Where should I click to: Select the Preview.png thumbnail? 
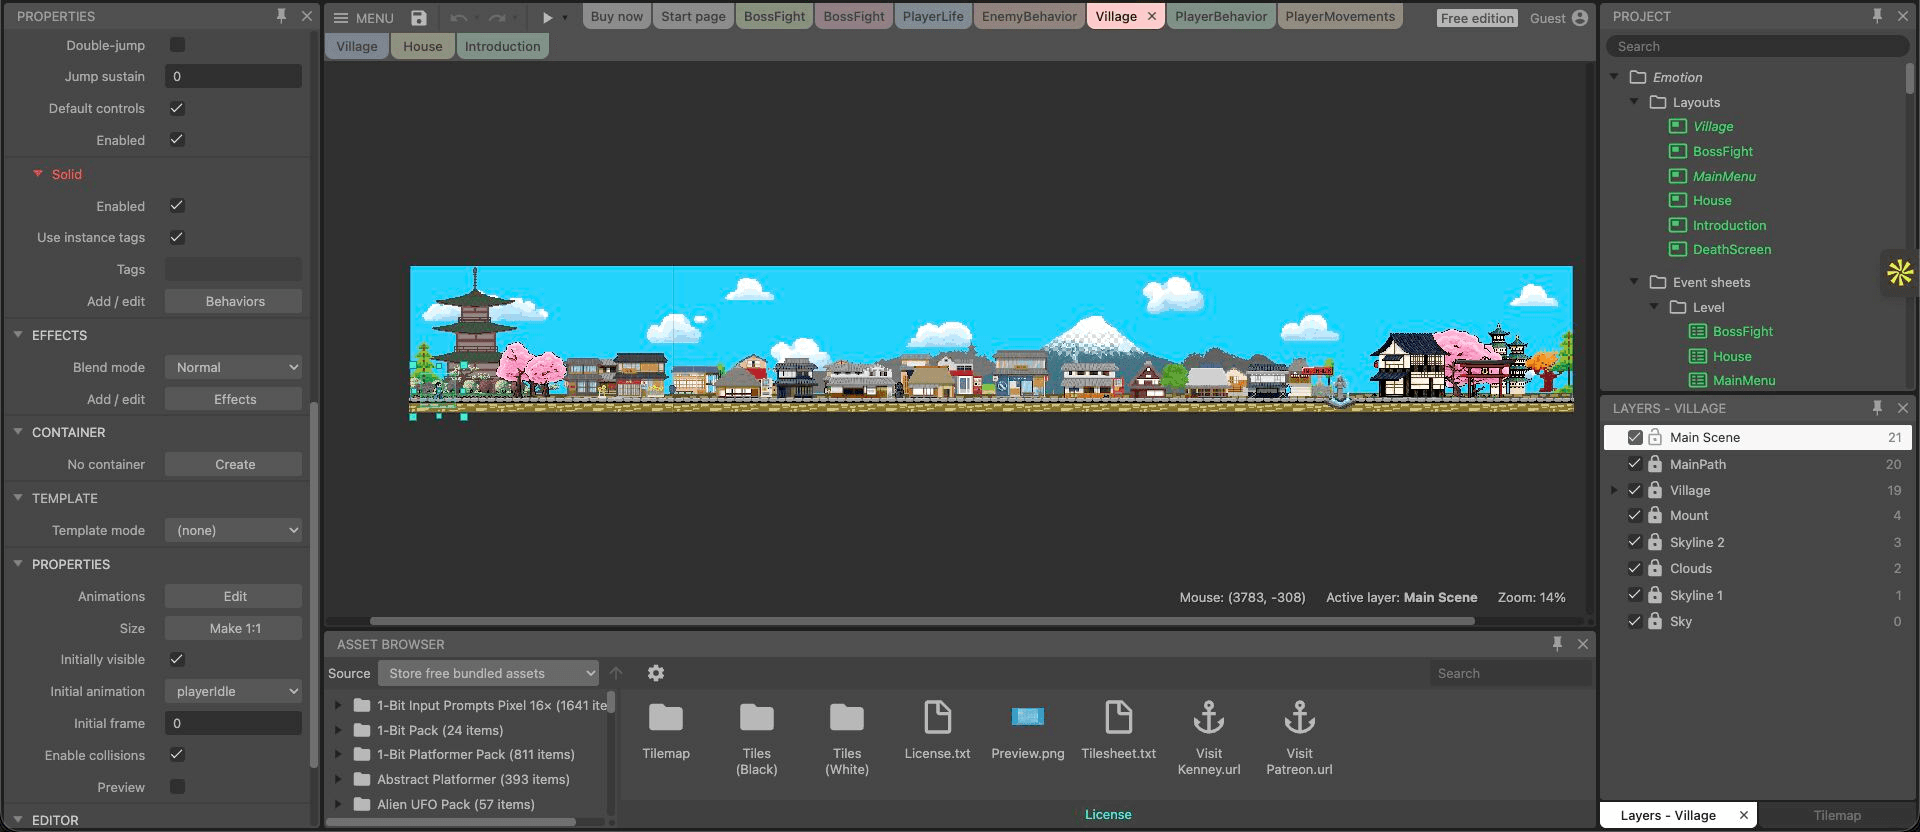(x=1028, y=731)
